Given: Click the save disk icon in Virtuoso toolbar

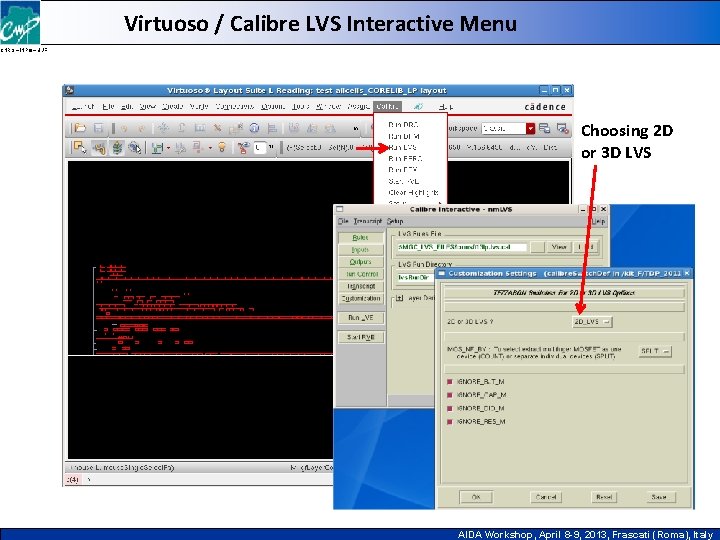Looking at the screenshot, I should coord(98,128).
